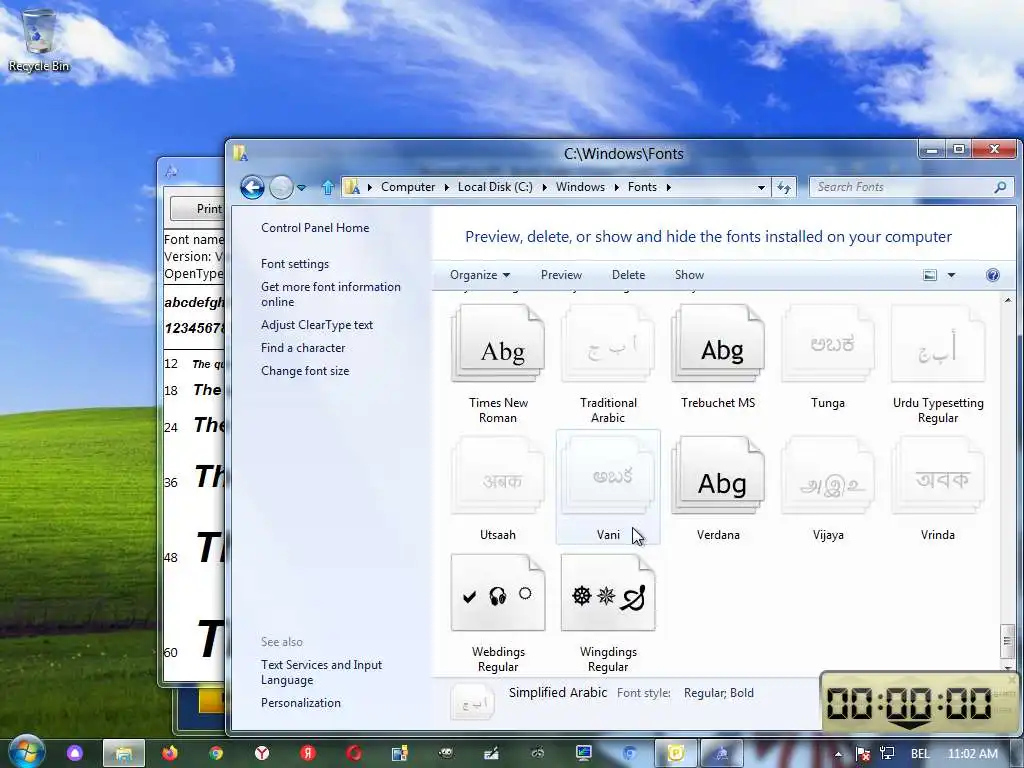
Task: Go back with the Back arrow button
Action: (x=252, y=187)
